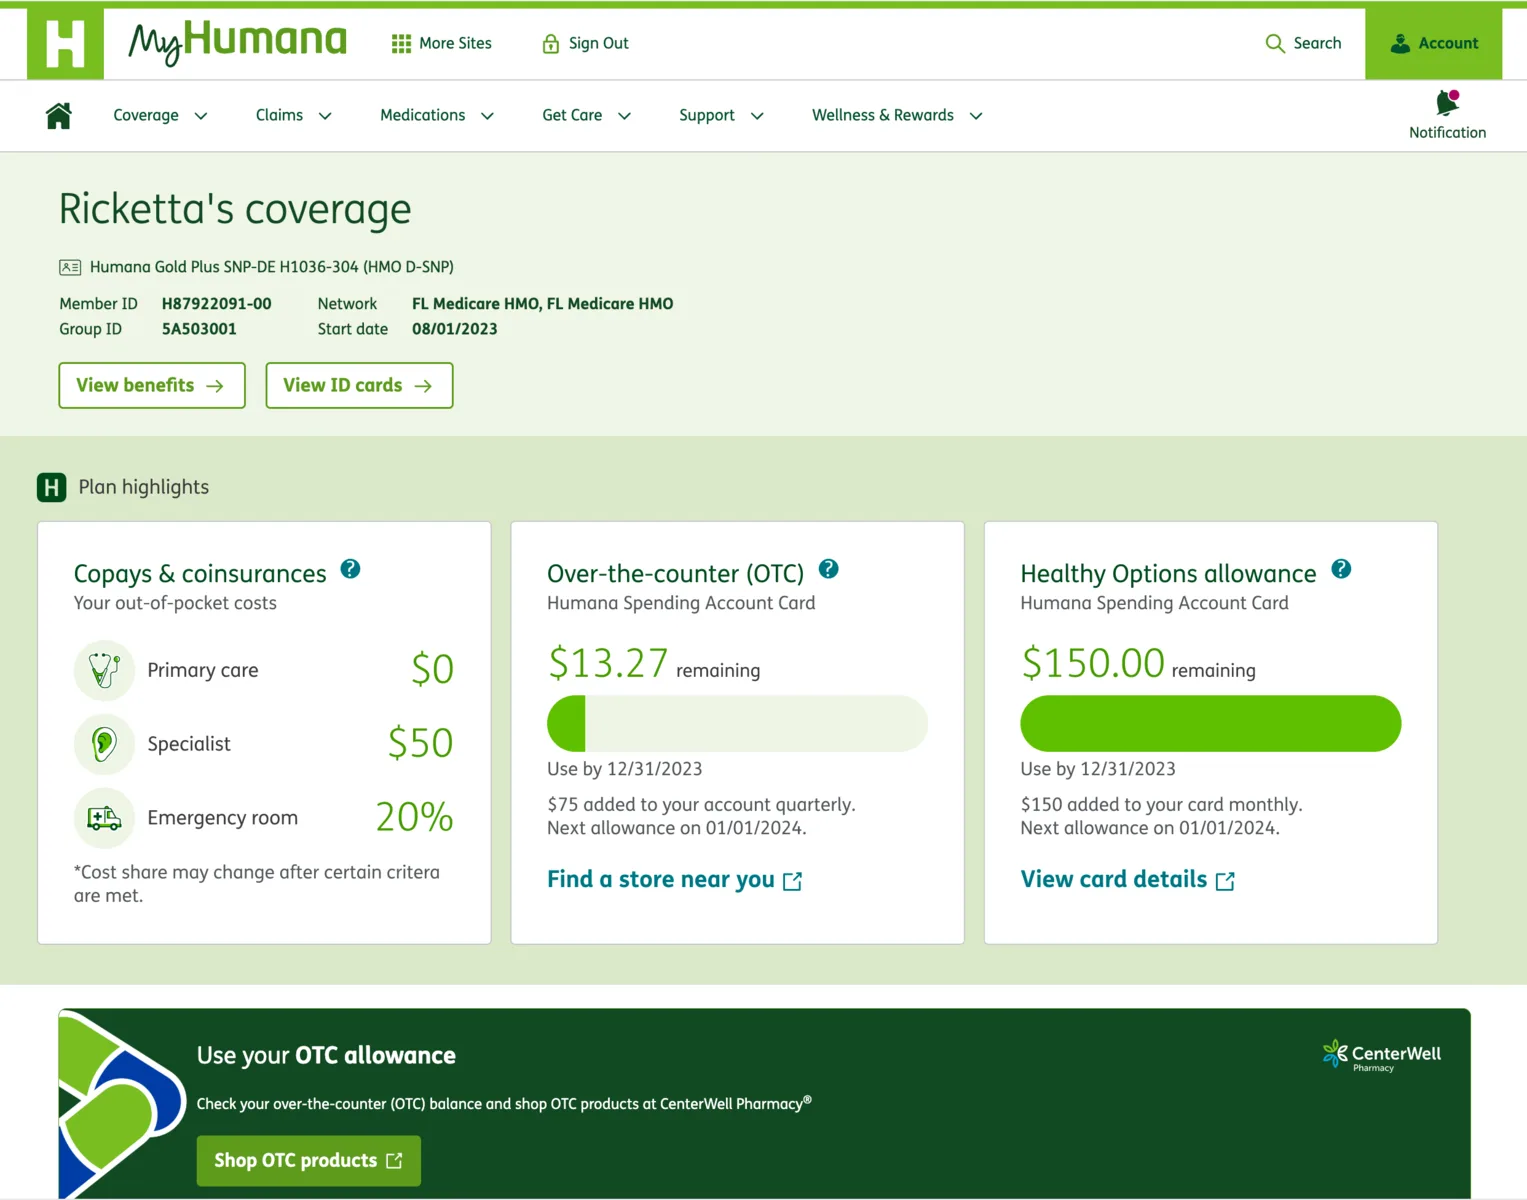Click the Search magnifier icon
This screenshot has height=1200, width=1527.
1275,43
